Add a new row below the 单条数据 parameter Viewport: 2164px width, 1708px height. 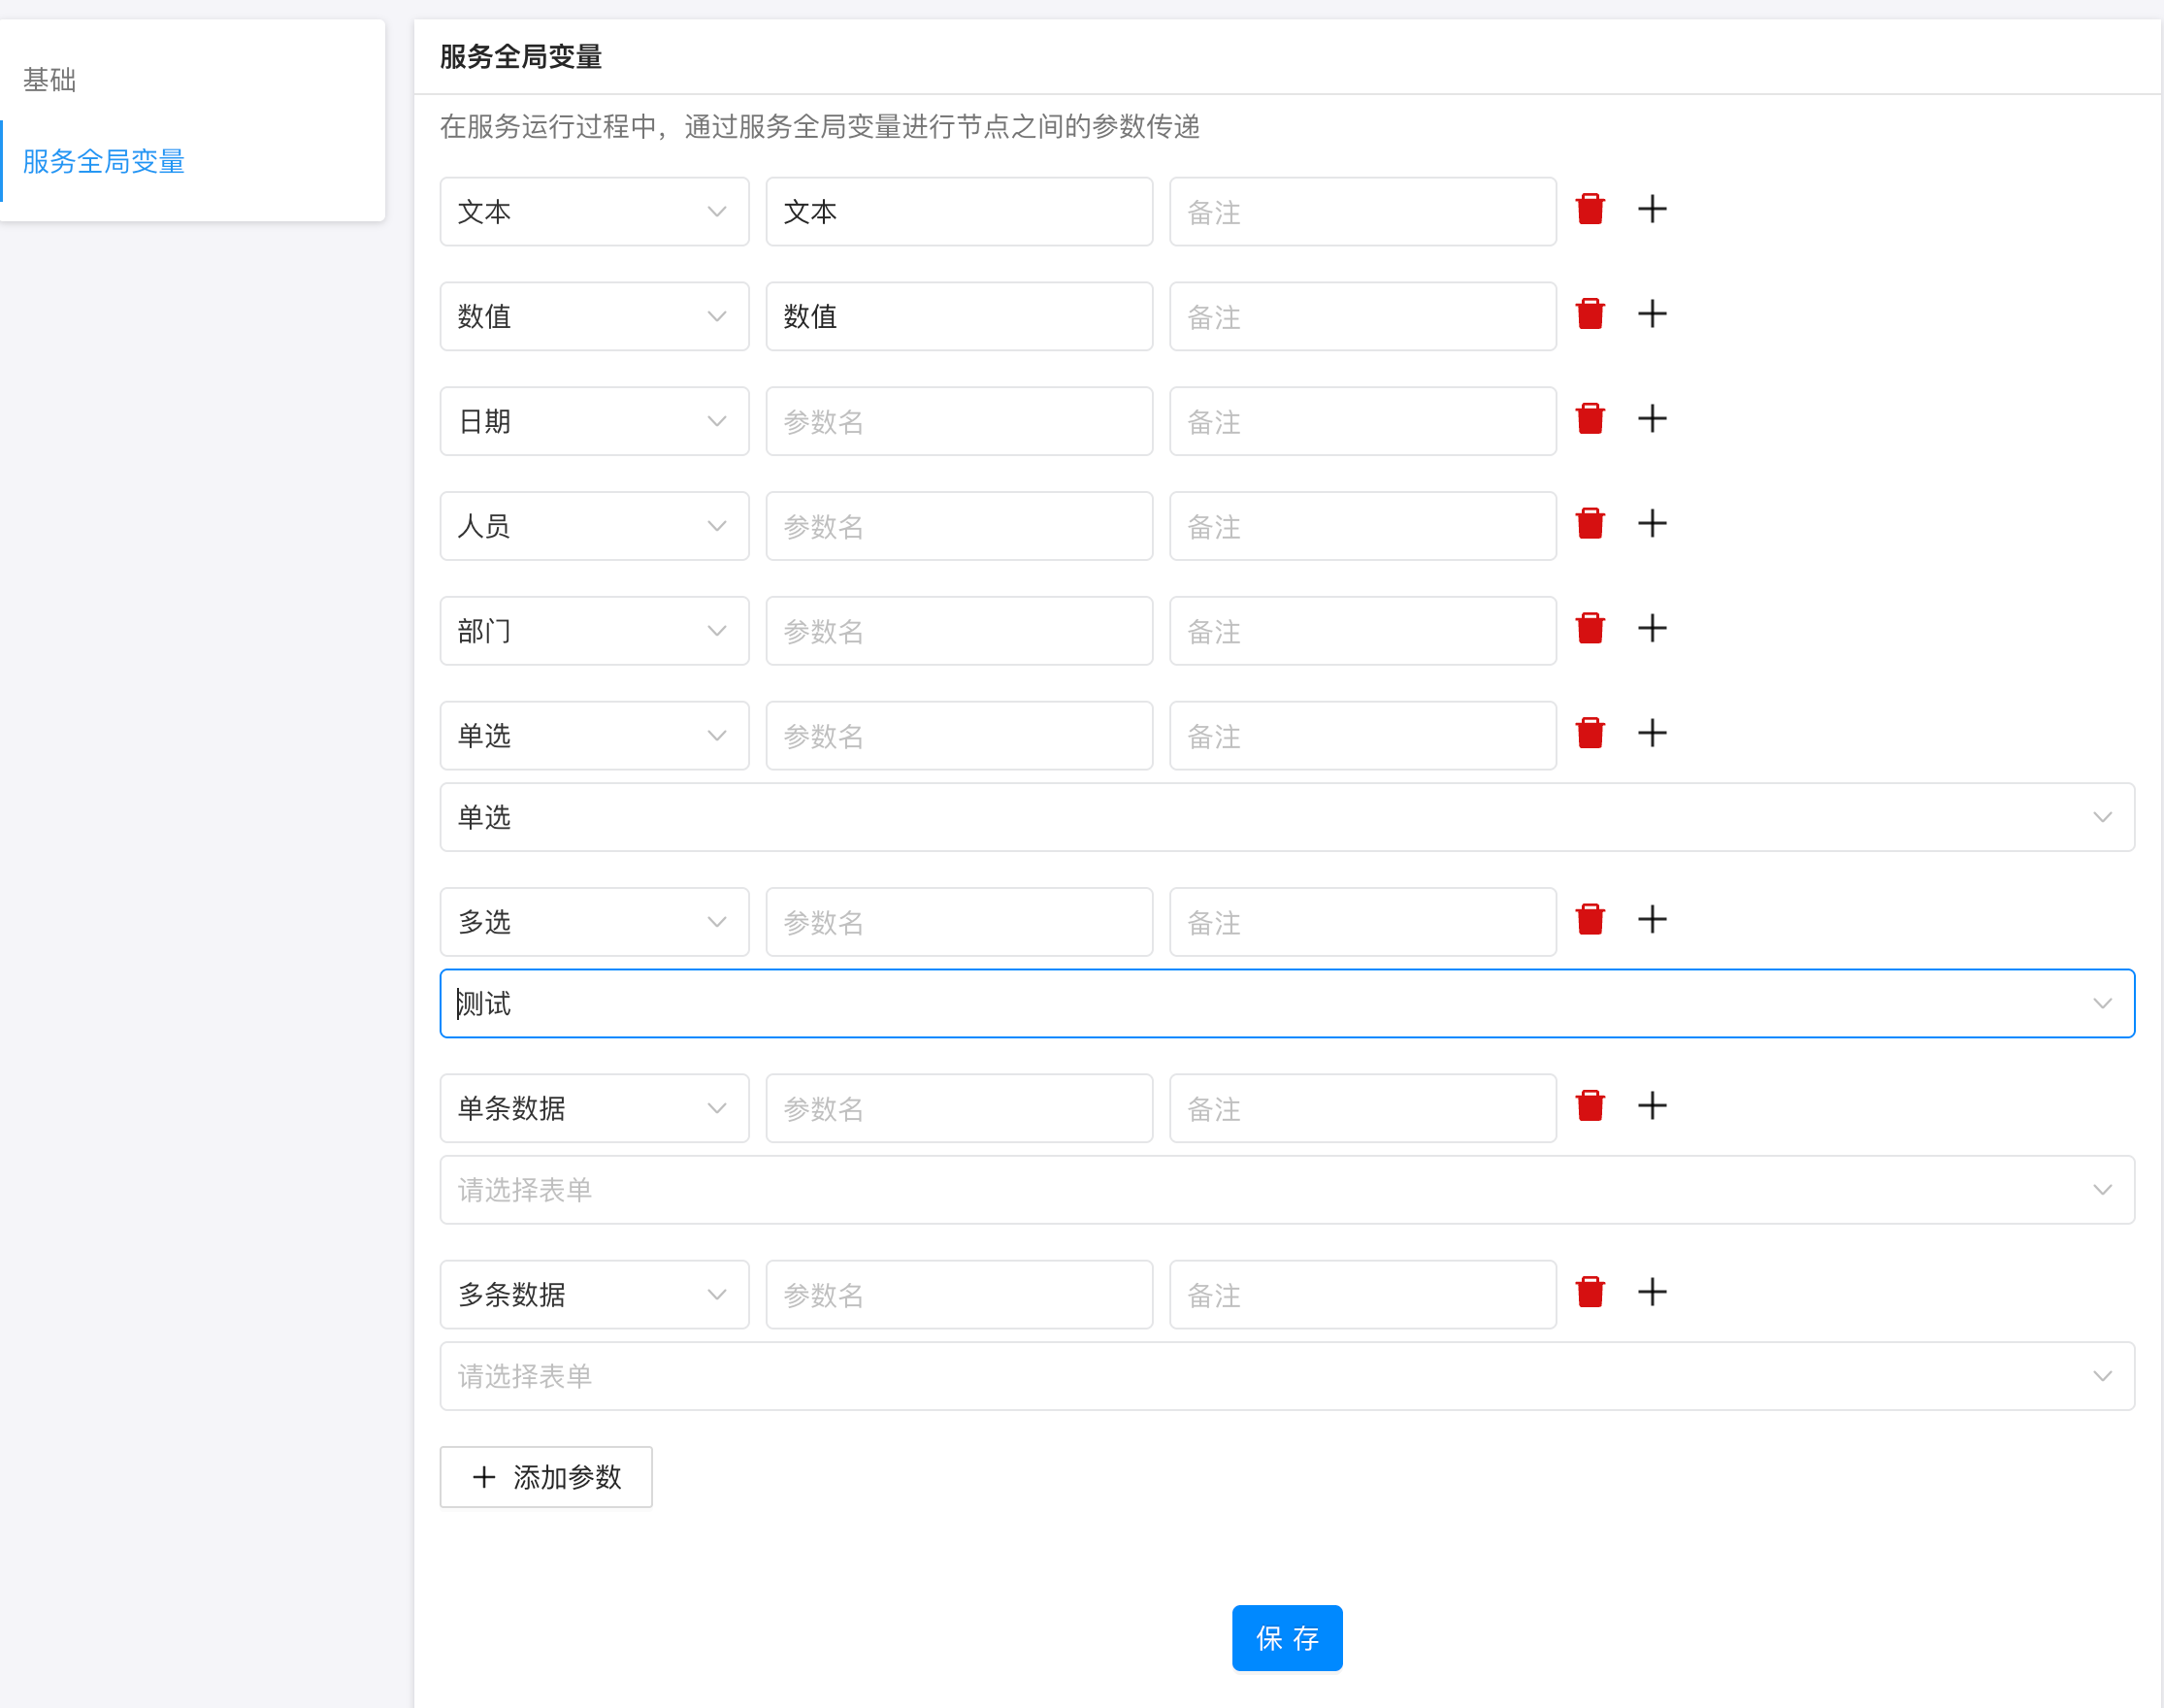click(x=1652, y=1106)
